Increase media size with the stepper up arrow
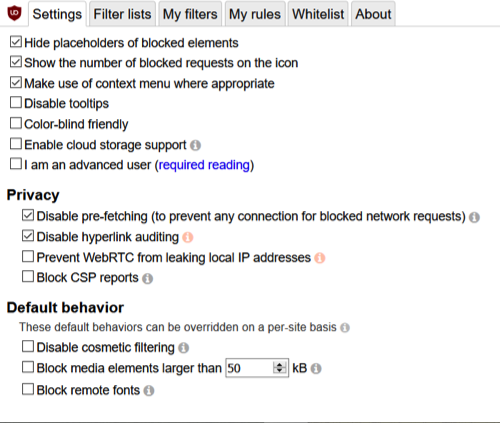Image resolution: width=500 pixels, height=423 pixels. [279, 365]
